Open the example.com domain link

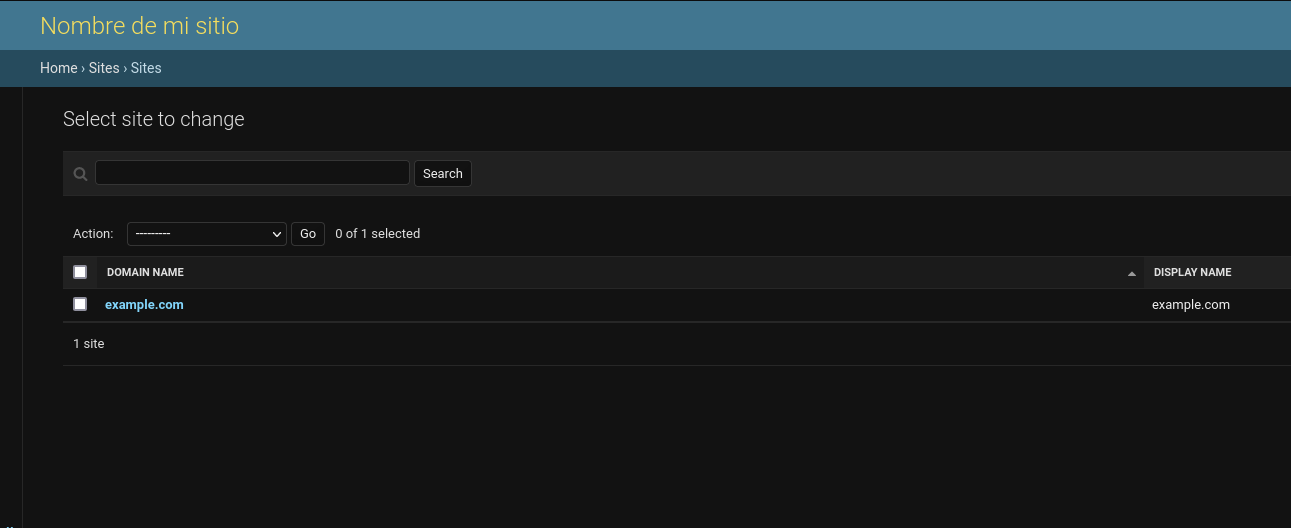click(144, 305)
